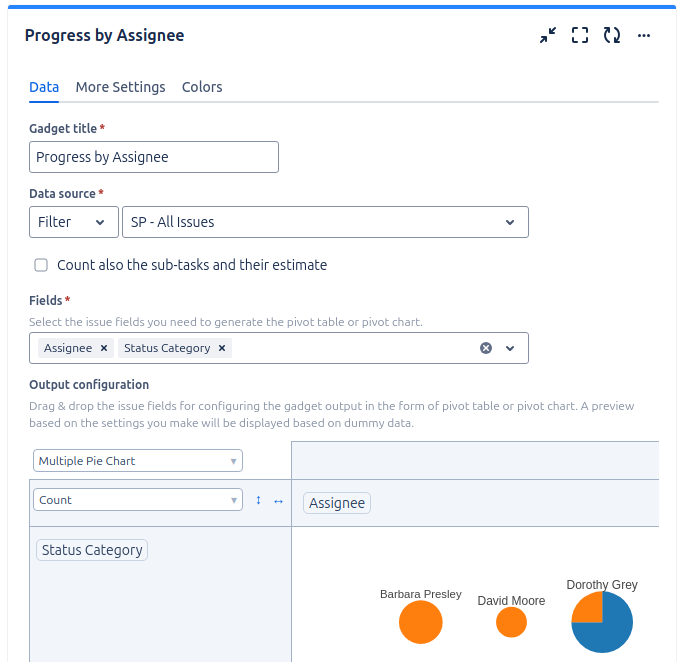Open the gadget more options menu
681x662 pixels.
tap(644, 35)
